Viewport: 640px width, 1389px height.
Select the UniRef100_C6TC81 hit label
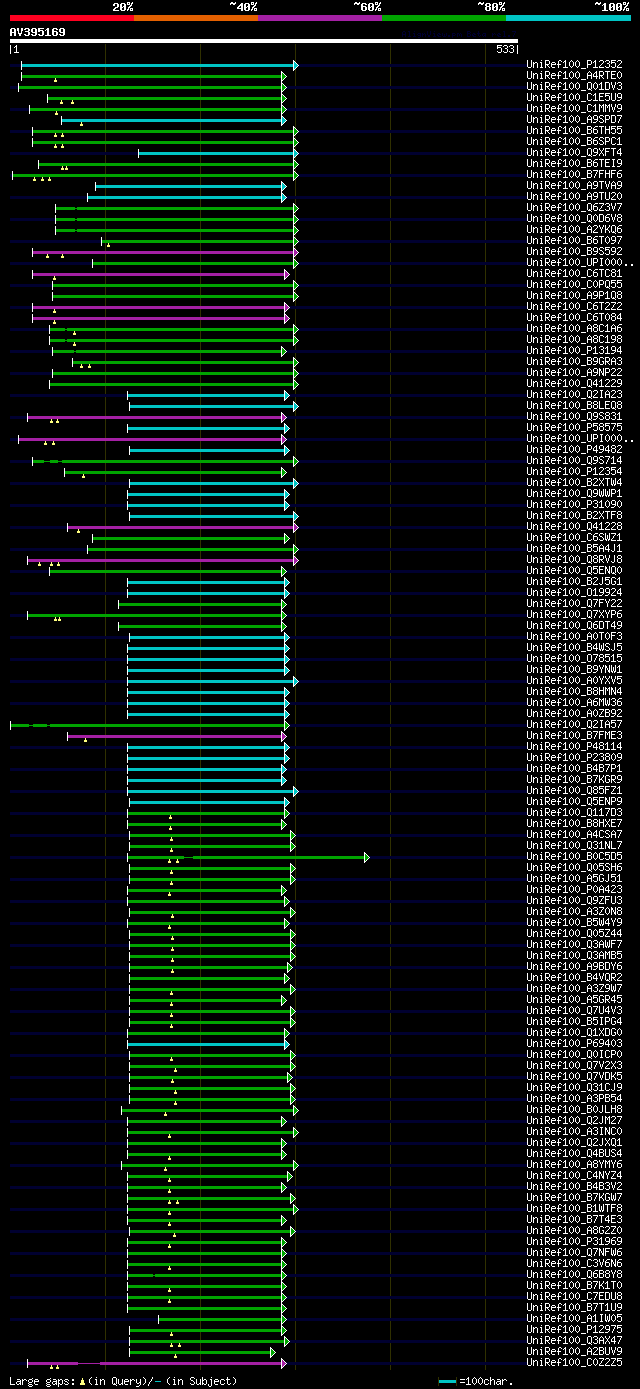tap(574, 274)
